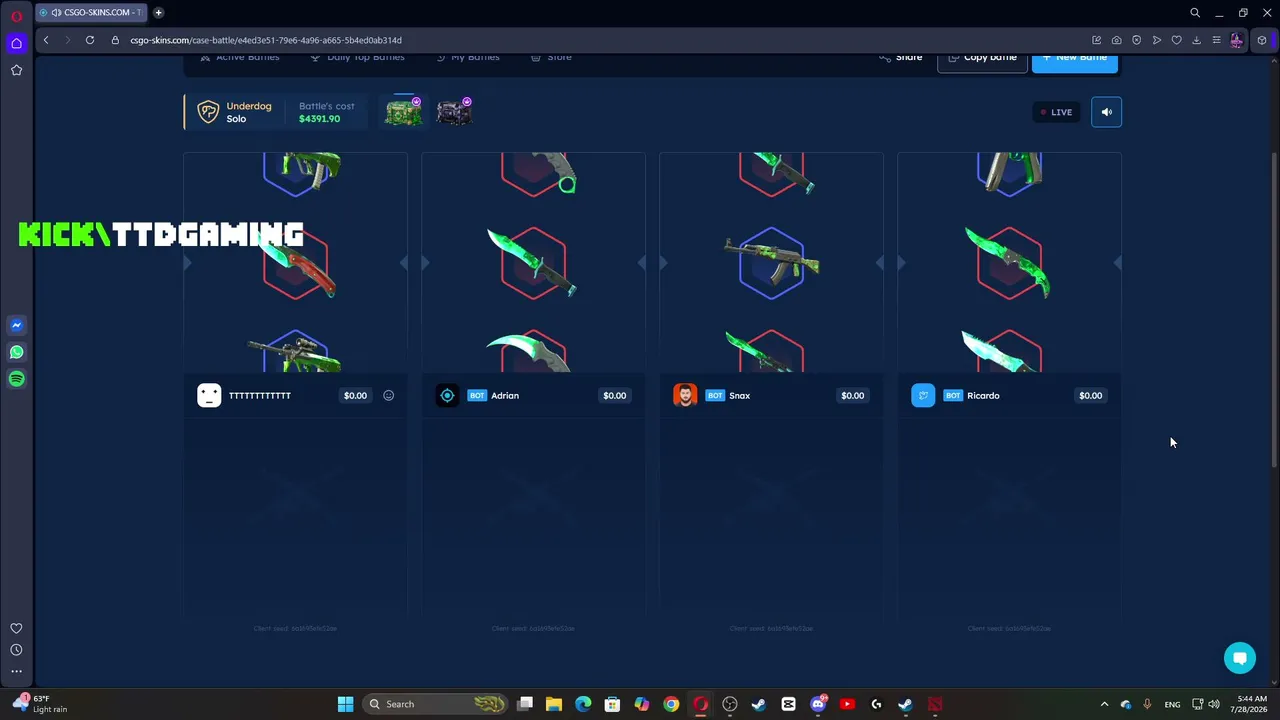This screenshot has width=1280, height=720.
Task: Open the Active Battles tab
Action: point(240,57)
